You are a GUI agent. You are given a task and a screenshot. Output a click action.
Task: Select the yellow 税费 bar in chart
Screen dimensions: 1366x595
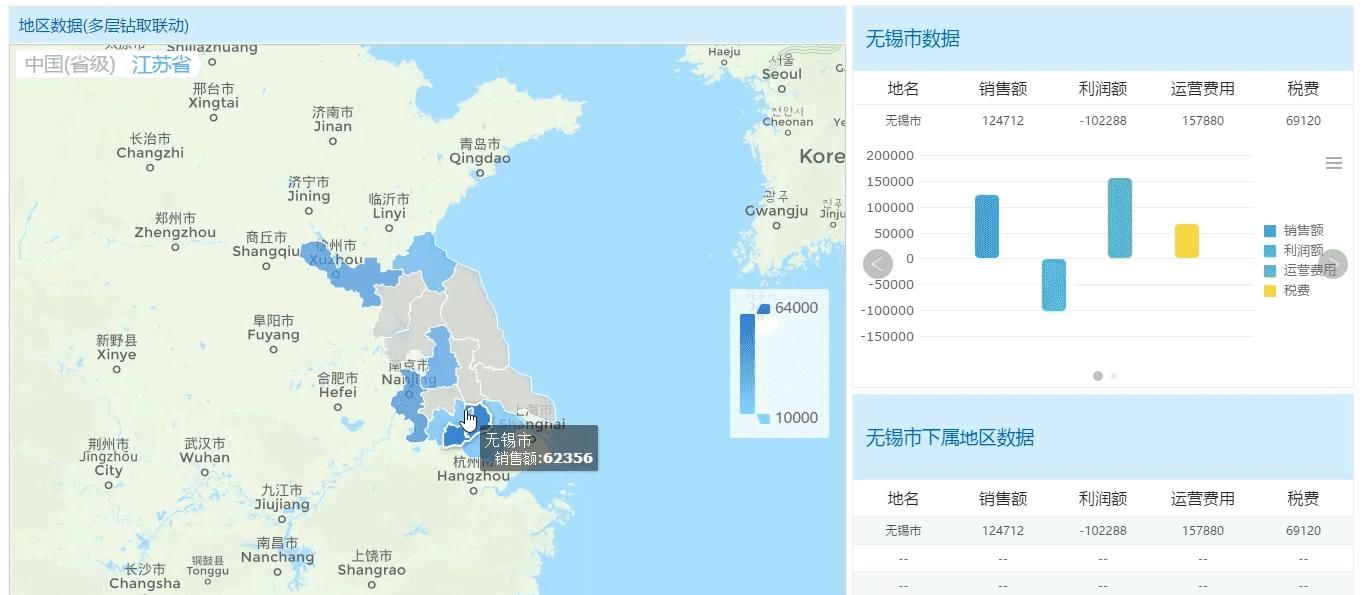[x=1187, y=241]
